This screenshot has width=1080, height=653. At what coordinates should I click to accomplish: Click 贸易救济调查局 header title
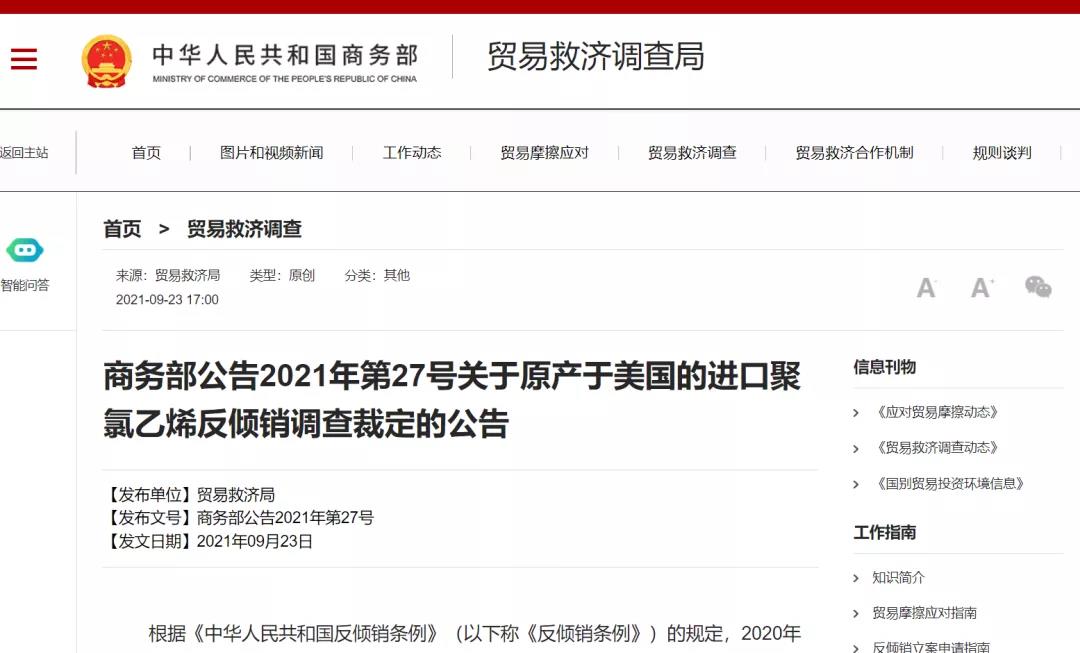[x=596, y=56]
